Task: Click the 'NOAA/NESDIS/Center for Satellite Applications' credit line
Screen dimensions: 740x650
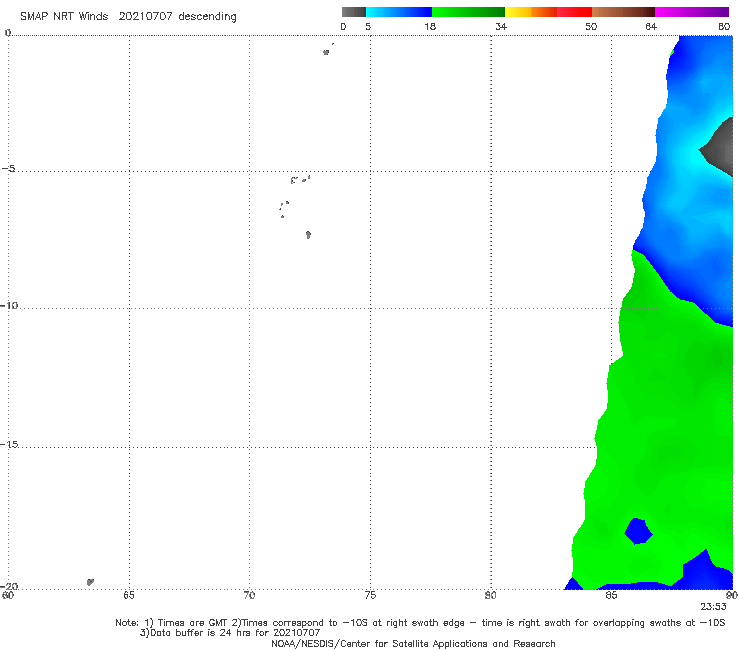Action: click(x=413, y=643)
